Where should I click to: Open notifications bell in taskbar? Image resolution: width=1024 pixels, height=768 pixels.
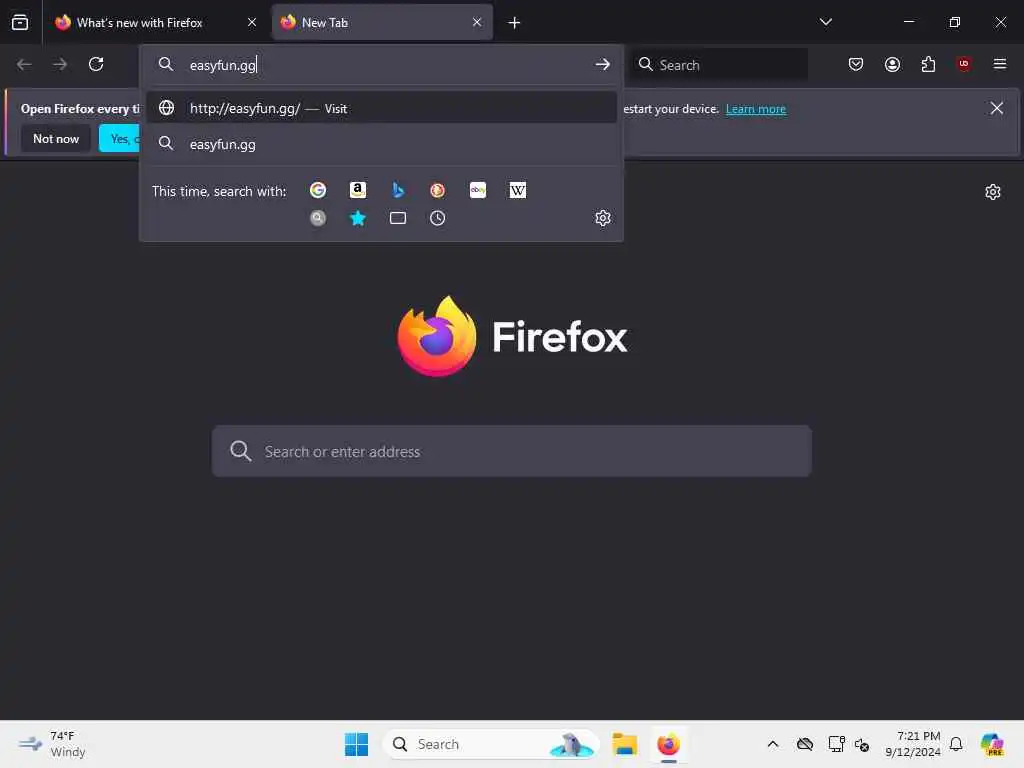(956, 744)
